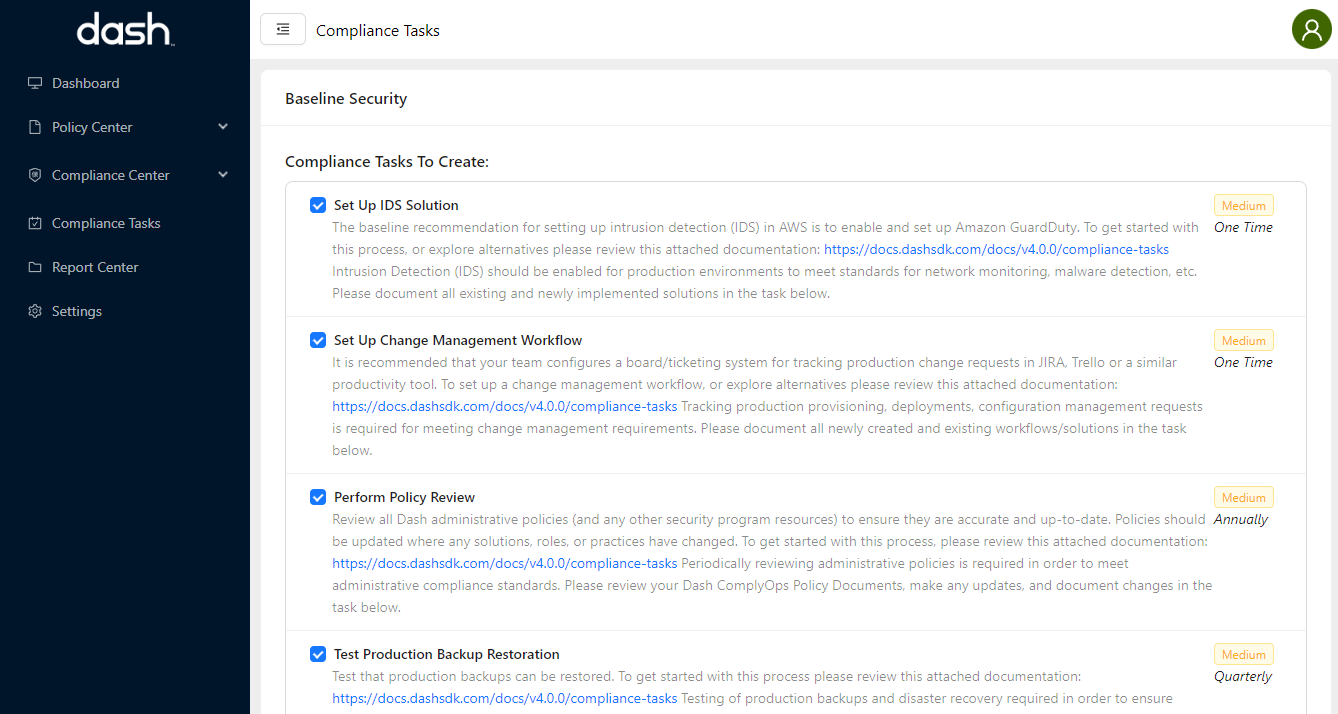Expand the Compliance Center menu chevron
1338x714 pixels.
click(222, 174)
